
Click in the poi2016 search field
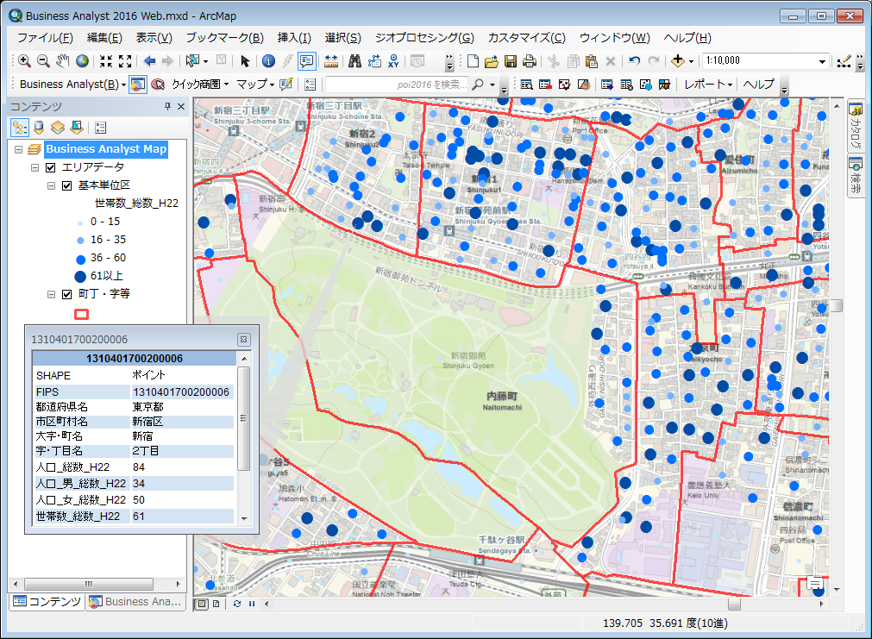[x=396, y=85]
